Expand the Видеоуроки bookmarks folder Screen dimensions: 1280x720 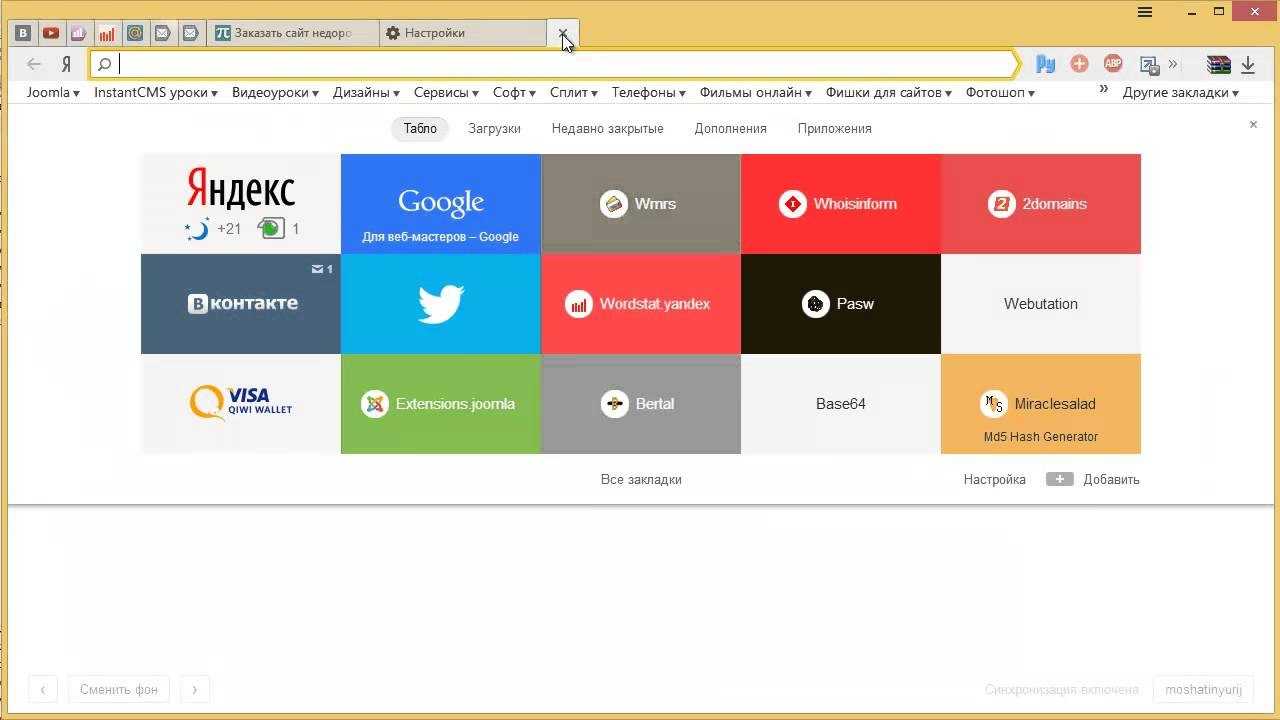[x=275, y=92]
